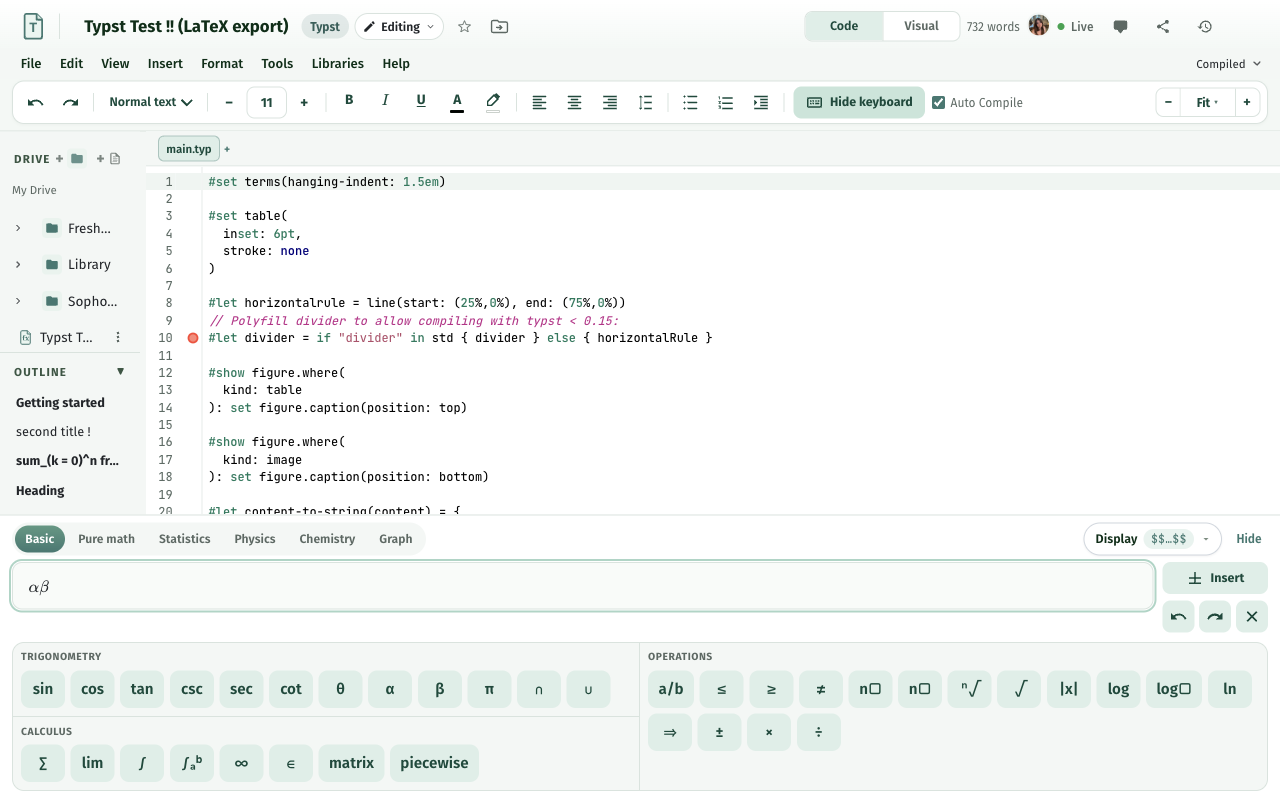Click the math input field

click(x=583, y=587)
